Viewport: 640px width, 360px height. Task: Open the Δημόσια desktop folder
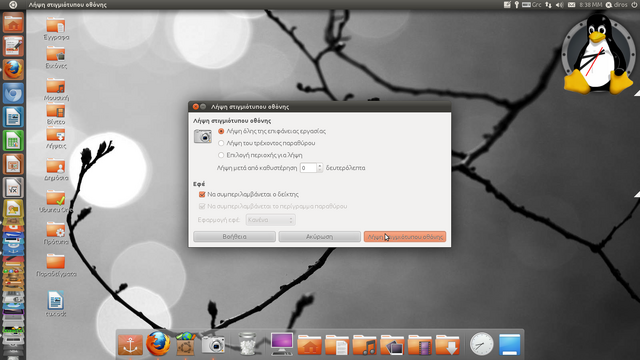[56, 169]
